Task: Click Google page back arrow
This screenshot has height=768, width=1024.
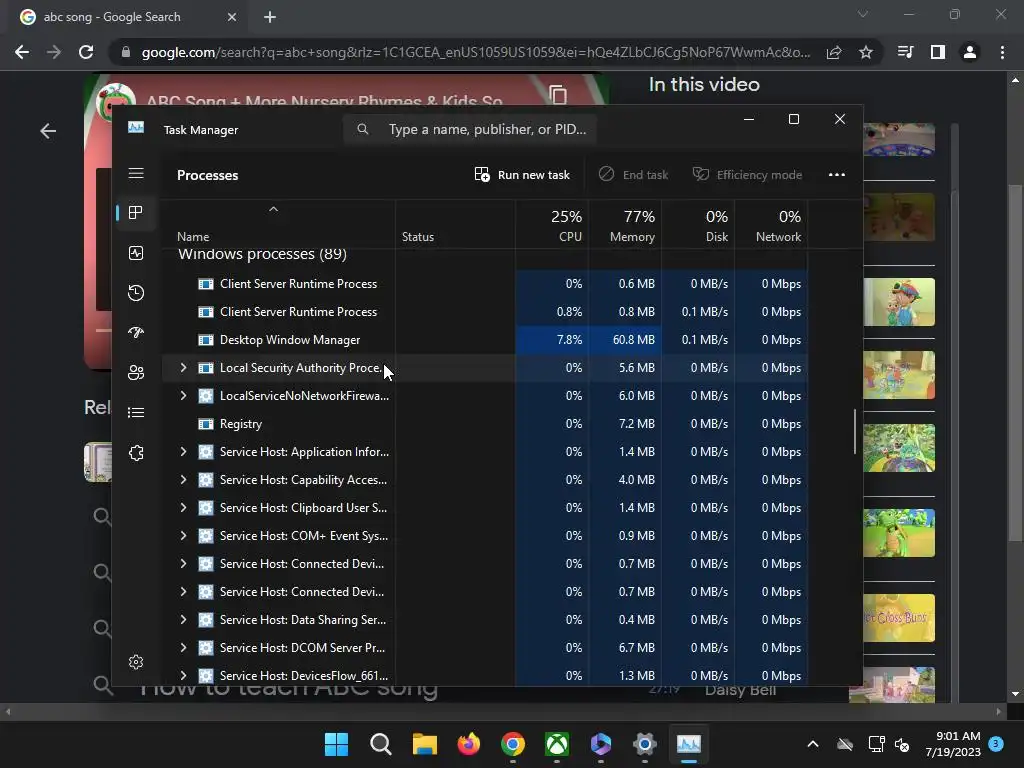Action: click(x=48, y=131)
